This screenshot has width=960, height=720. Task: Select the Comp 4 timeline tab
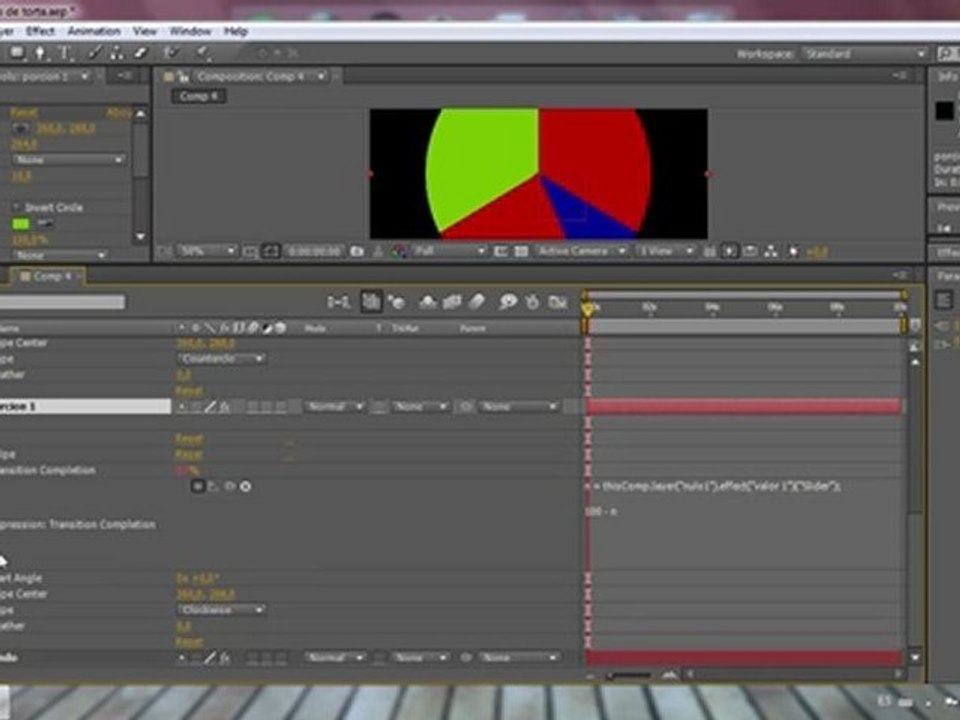point(48,277)
